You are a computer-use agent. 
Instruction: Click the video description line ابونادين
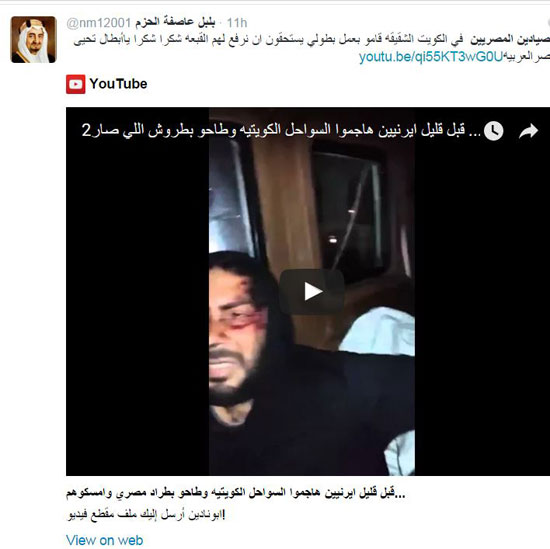[146, 515]
